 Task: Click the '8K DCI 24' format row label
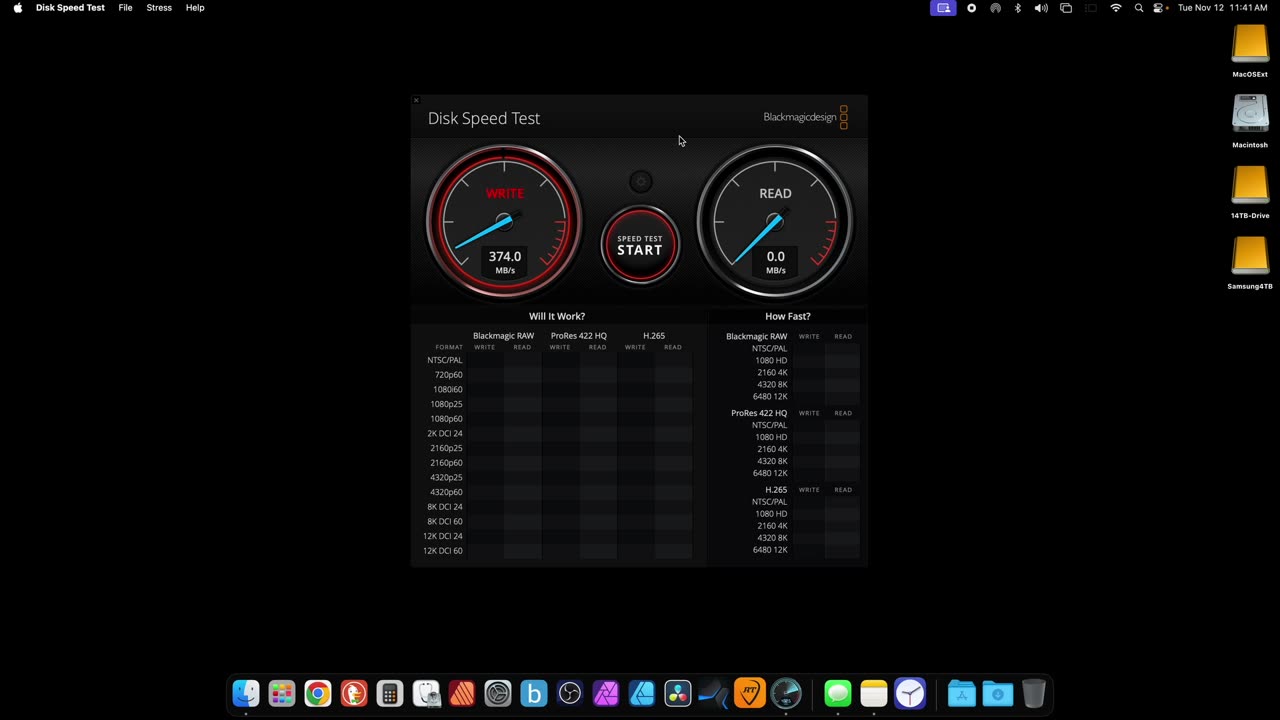click(x=445, y=507)
